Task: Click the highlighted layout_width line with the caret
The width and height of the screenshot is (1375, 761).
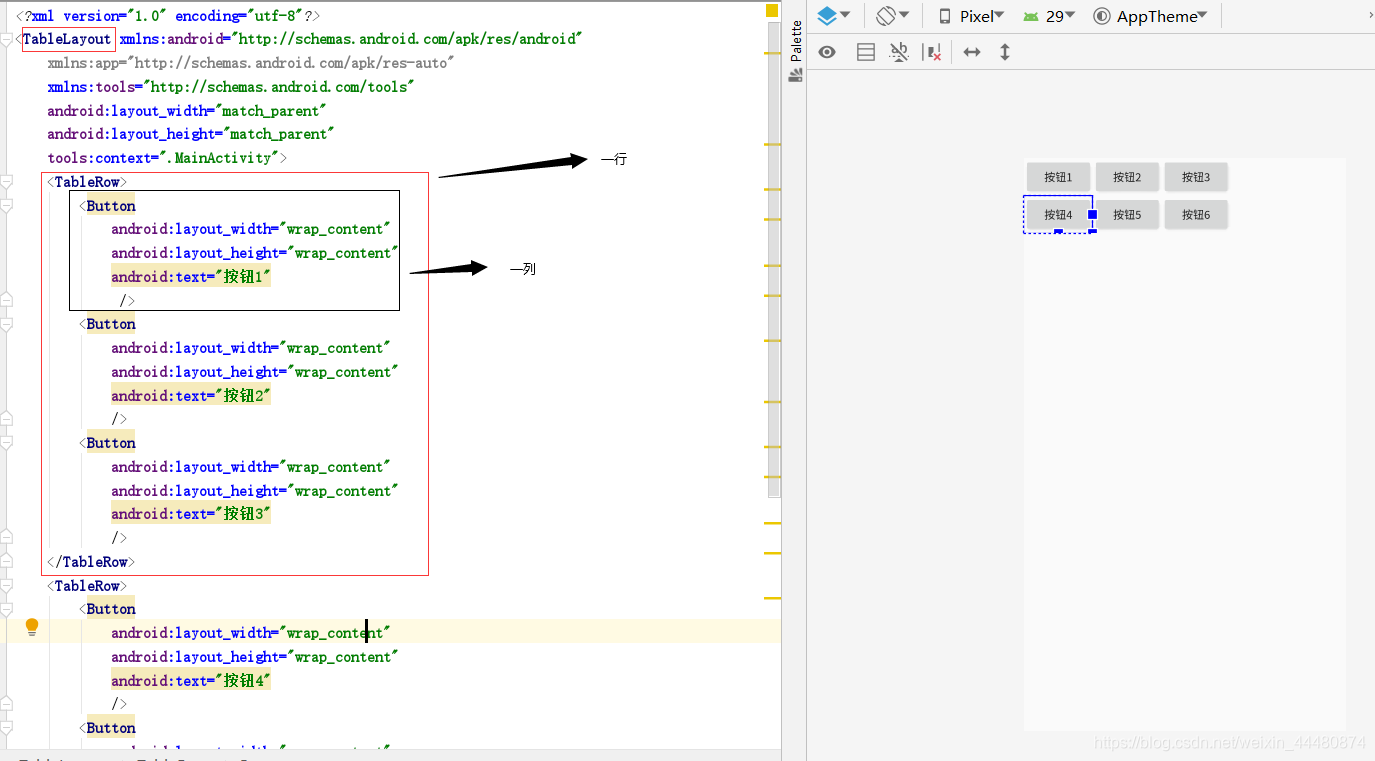Action: click(x=251, y=633)
